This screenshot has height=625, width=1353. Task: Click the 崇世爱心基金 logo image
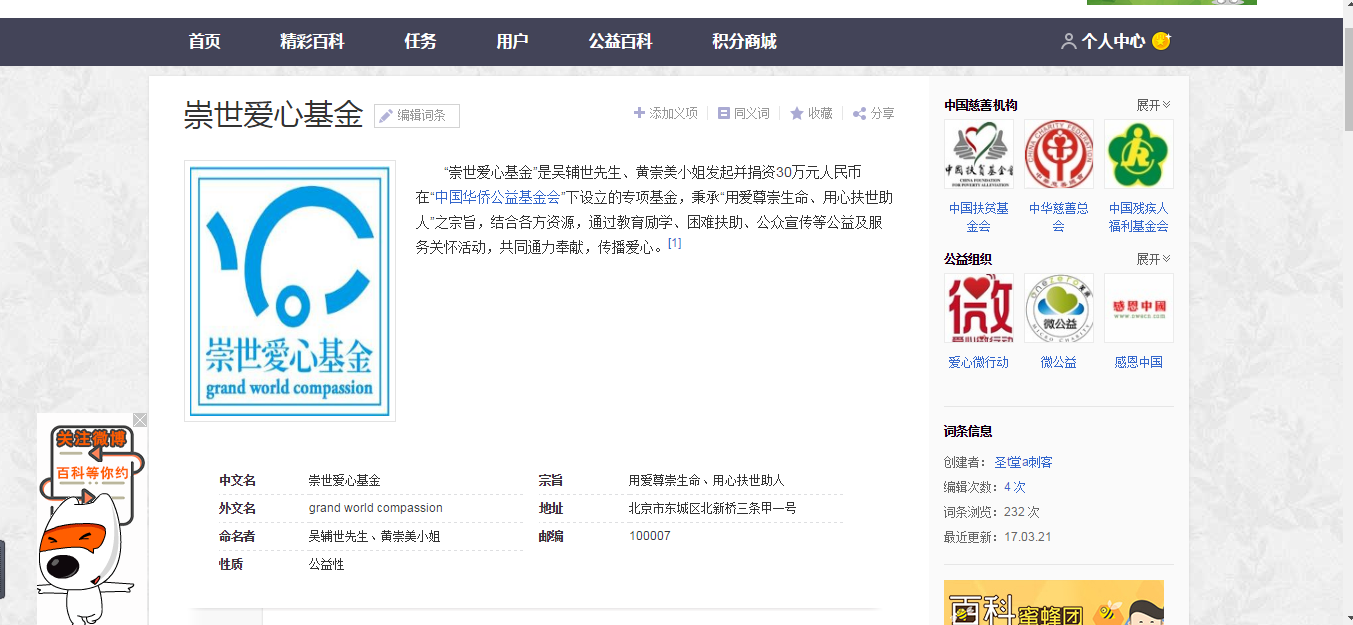290,290
